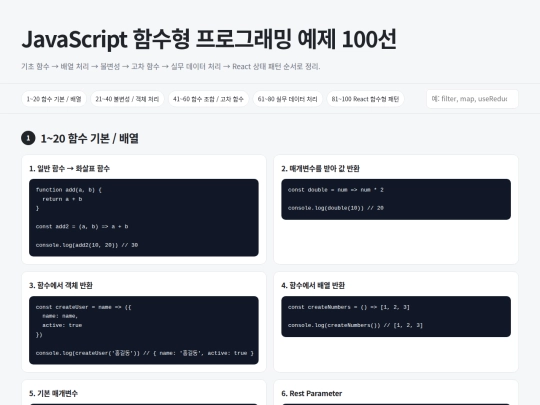Click the subtitle starting with 기초 함수
Viewport: 540px width, 405px height.
[171, 66]
